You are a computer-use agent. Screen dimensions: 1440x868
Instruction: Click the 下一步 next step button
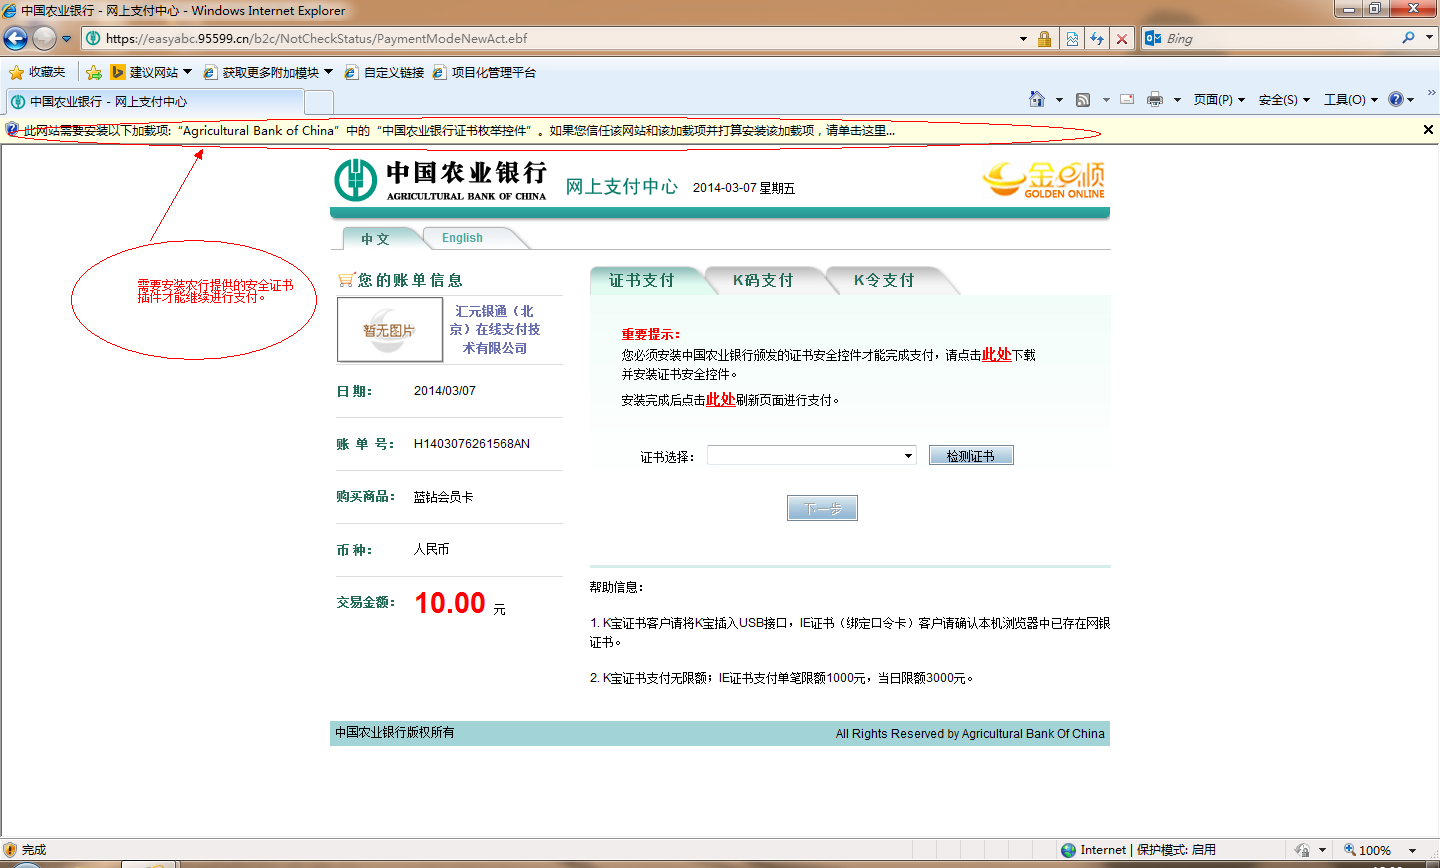(822, 509)
